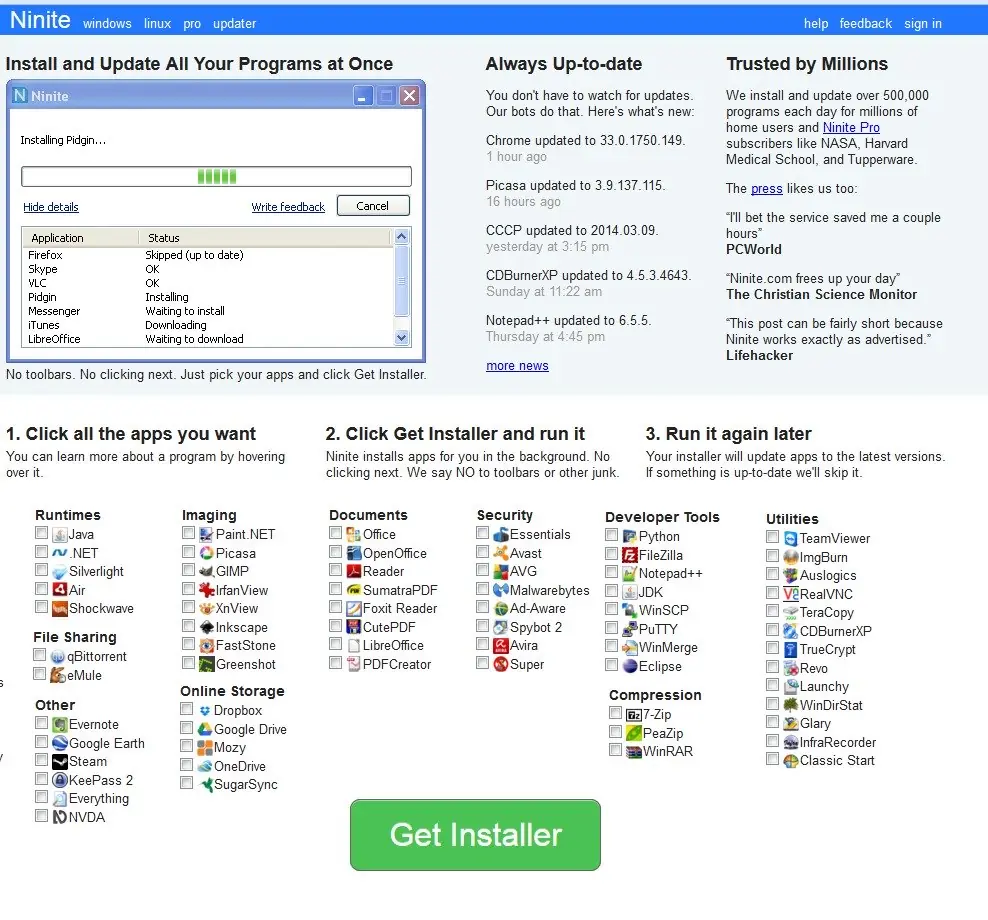The image size is (988, 920).
Task: Click the Get Installer button
Action: (x=475, y=835)
